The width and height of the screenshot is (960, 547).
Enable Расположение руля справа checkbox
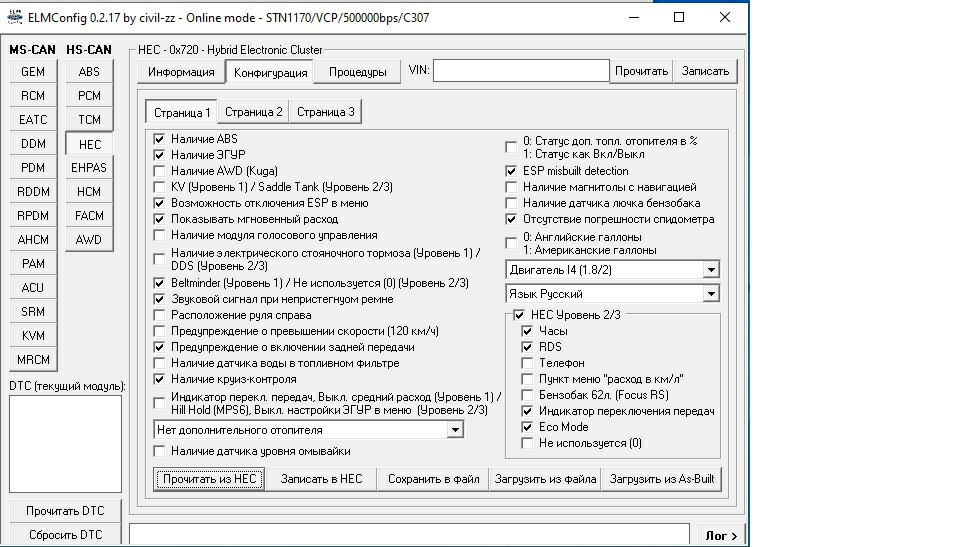(159, 315)
